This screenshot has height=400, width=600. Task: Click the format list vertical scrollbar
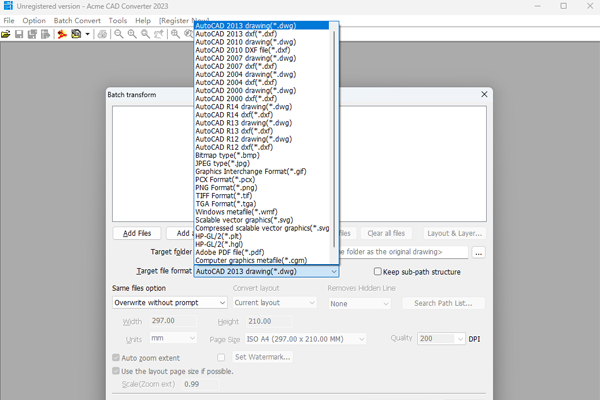click(334, 140)
